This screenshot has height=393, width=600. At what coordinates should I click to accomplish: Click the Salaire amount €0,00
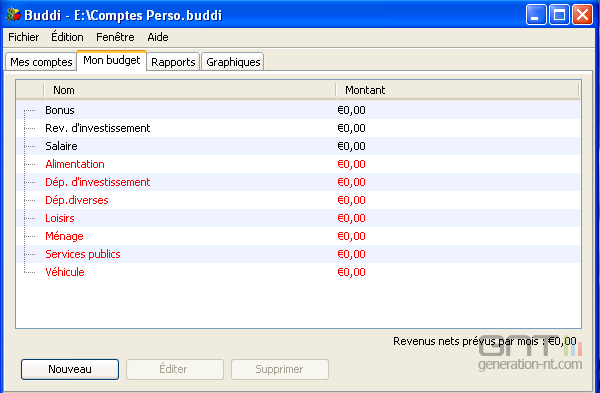pos(351,146)
